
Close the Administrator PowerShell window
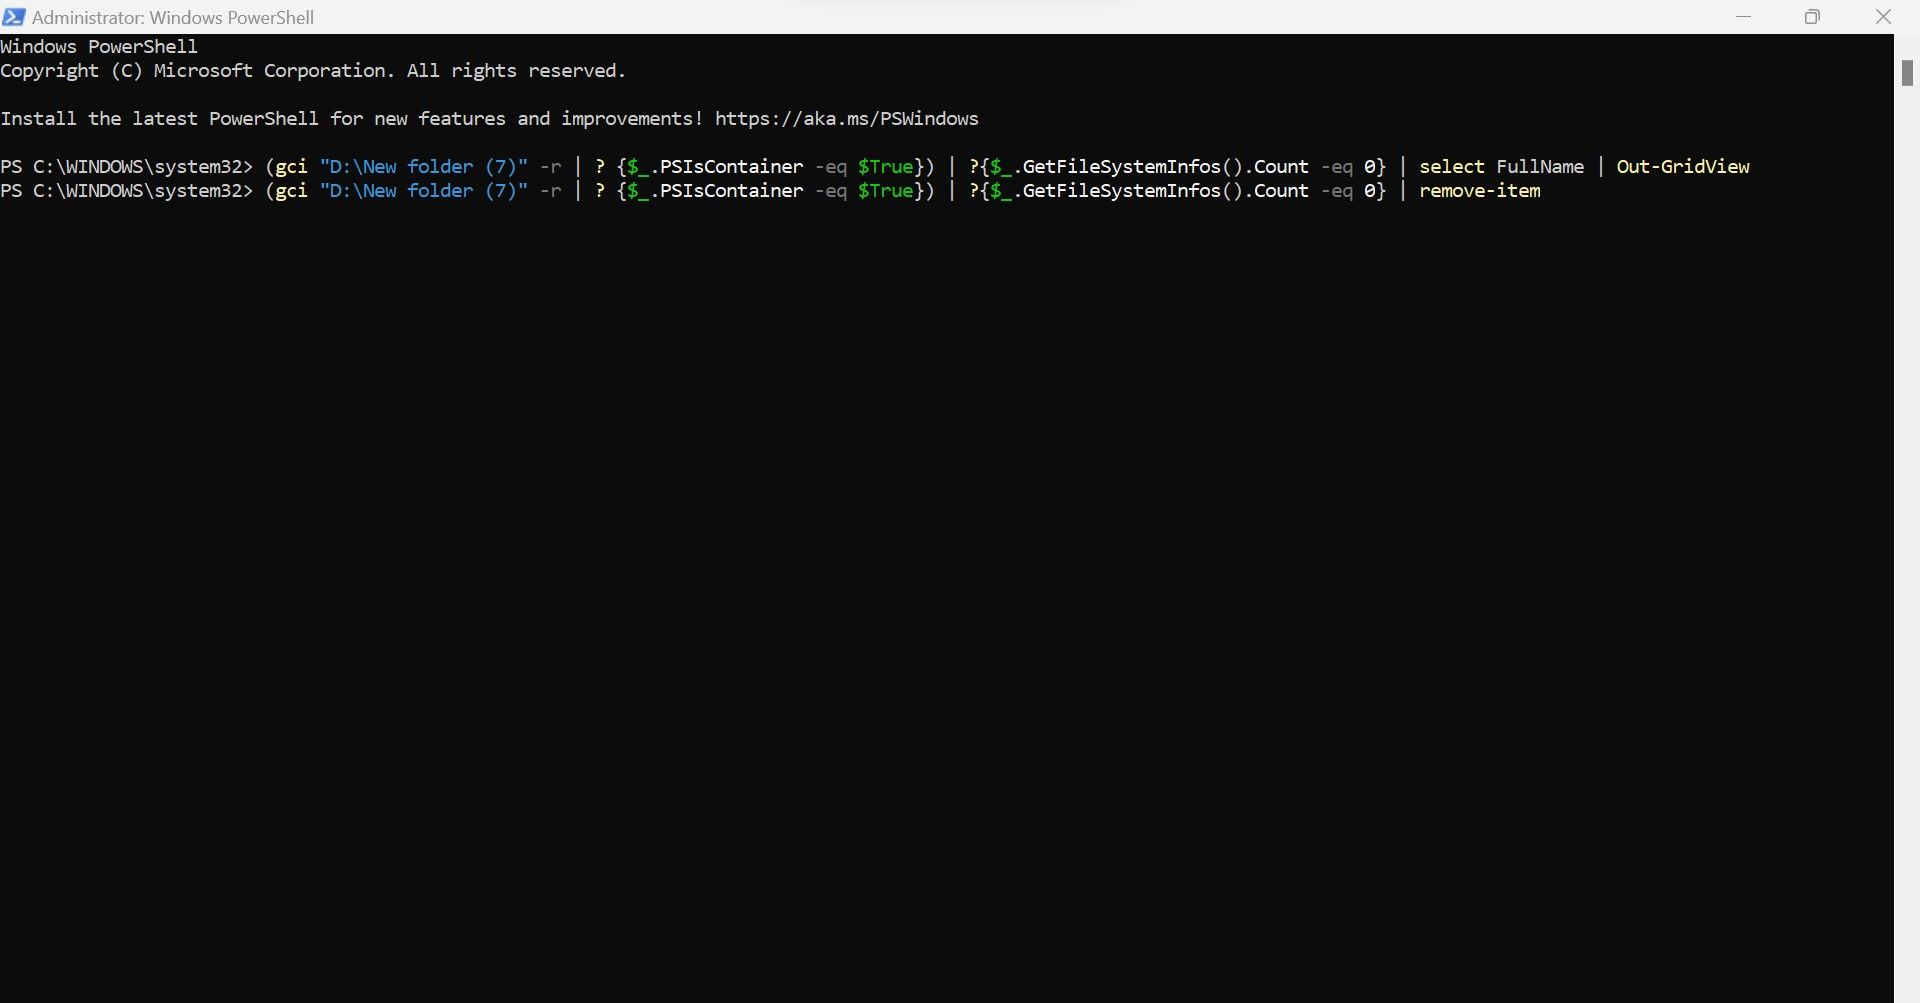[1883, 17]
